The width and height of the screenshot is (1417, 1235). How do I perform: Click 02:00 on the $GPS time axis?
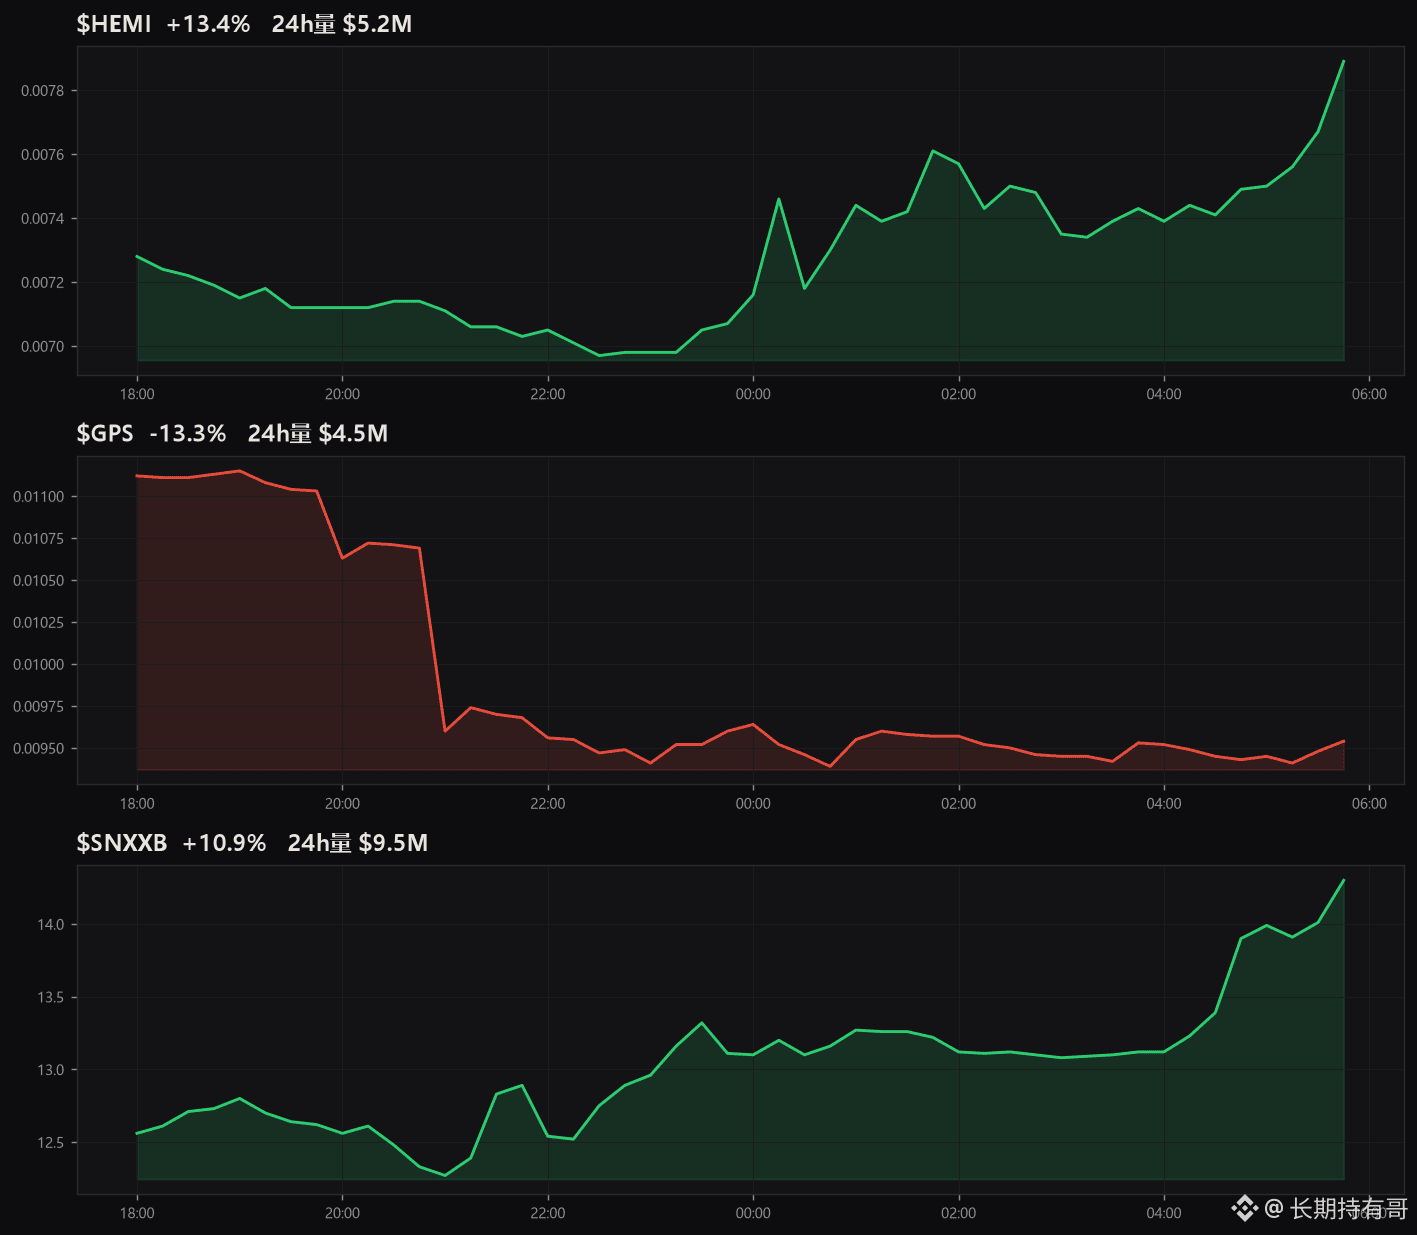pos(959,804)
